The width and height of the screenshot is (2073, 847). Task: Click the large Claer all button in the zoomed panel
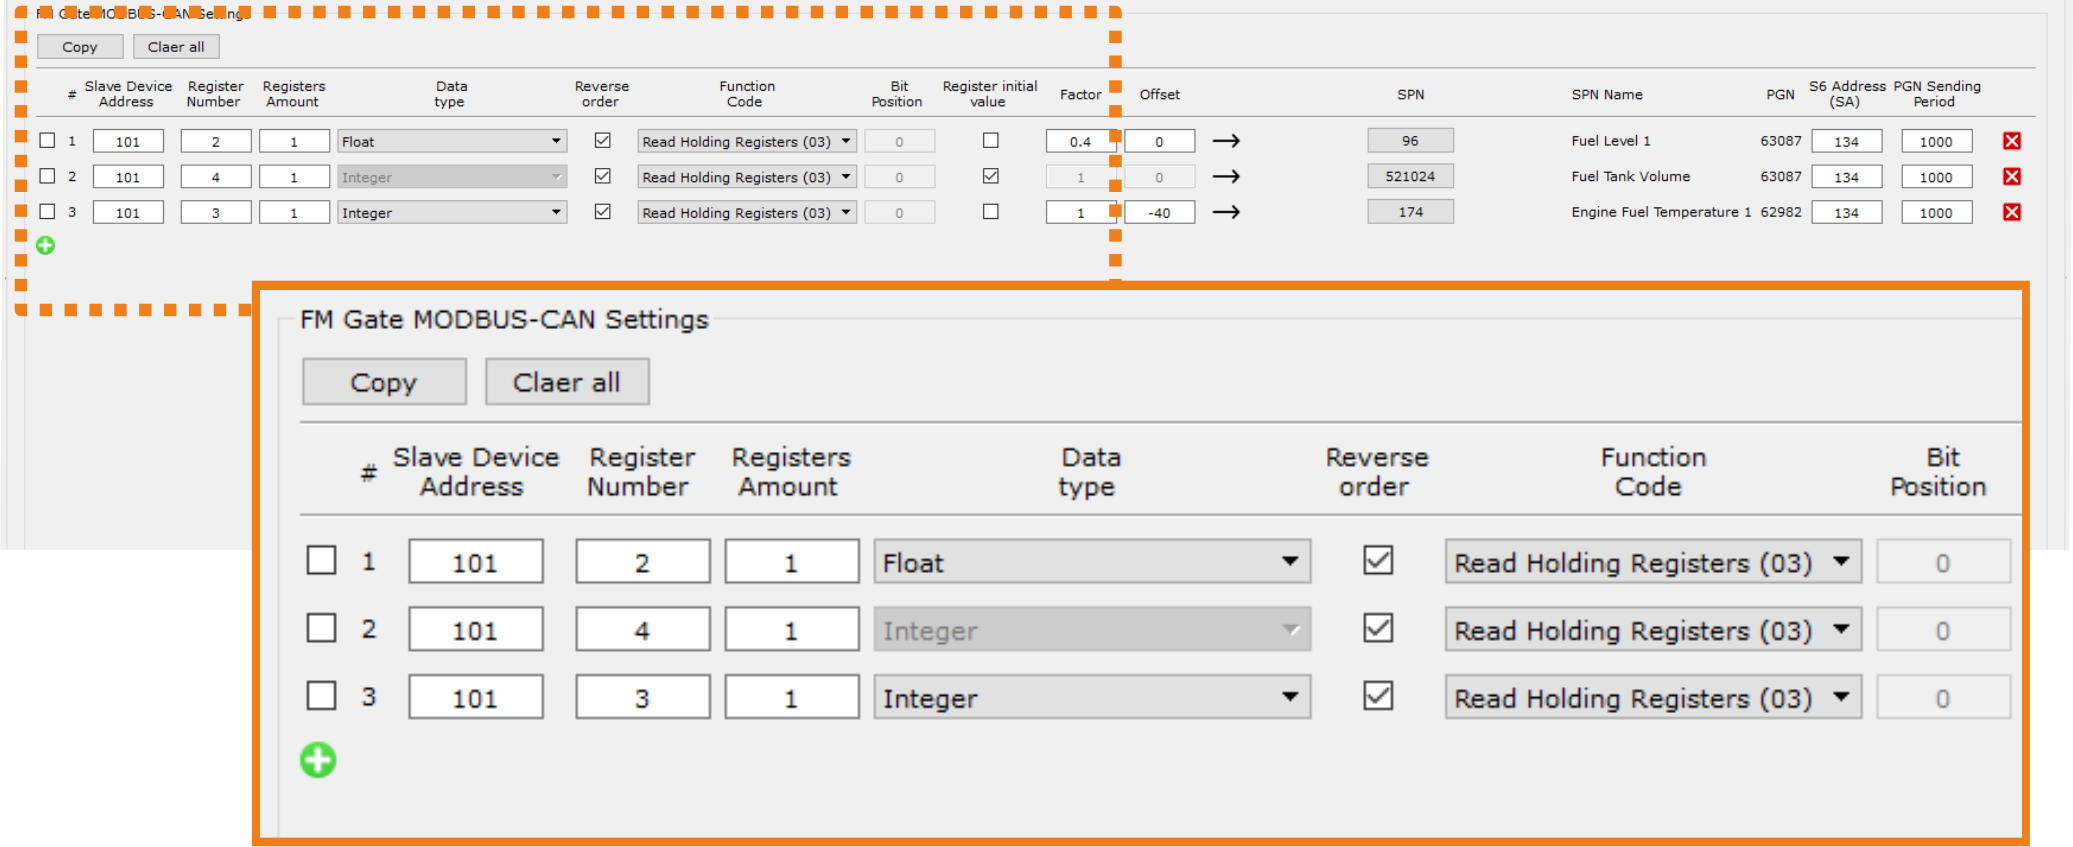click(x=567, y=382)
